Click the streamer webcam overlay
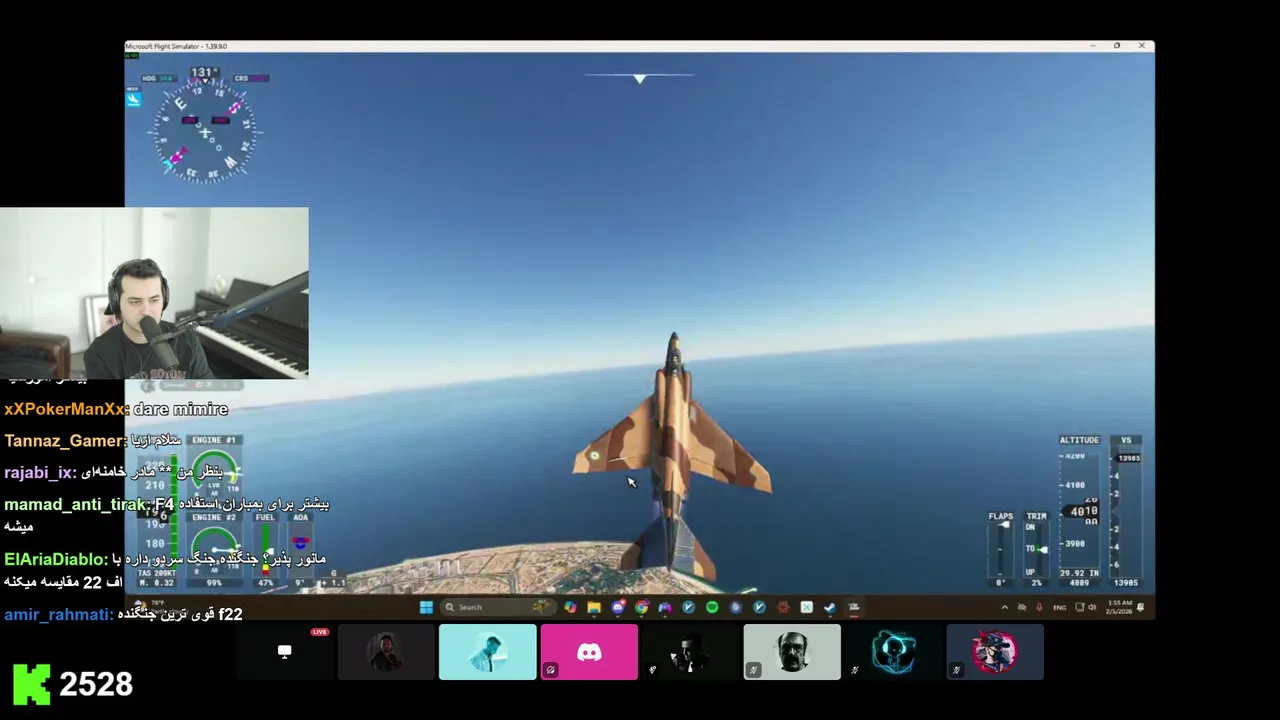 point(154,293)
